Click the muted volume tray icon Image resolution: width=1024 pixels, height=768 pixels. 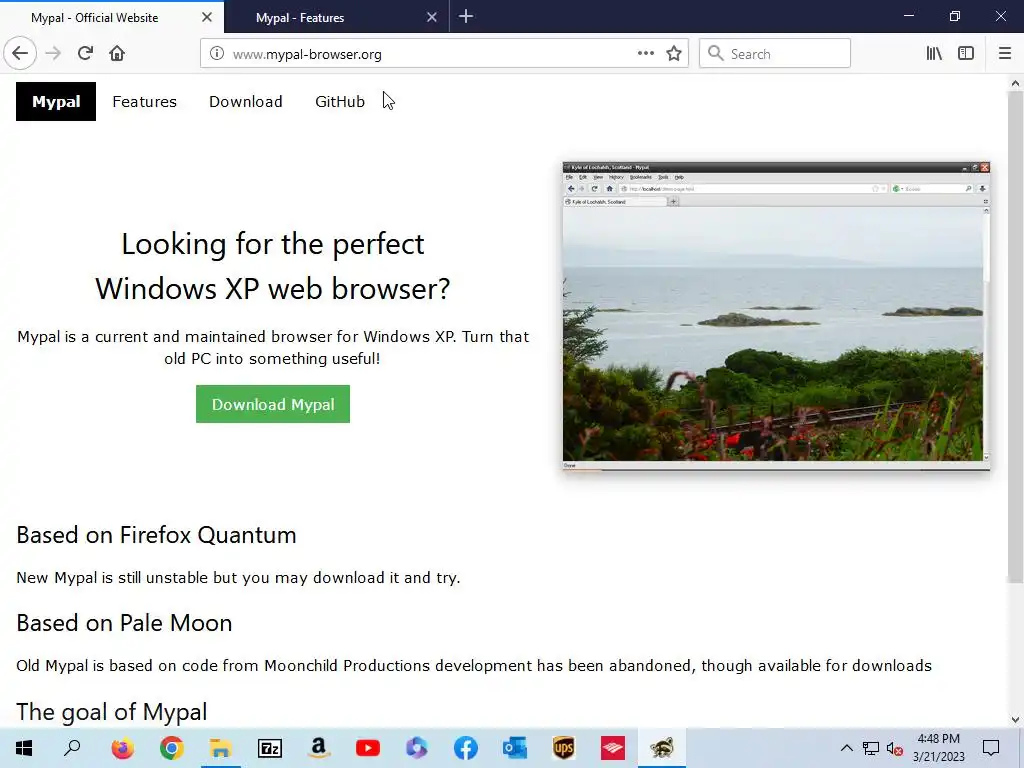click(x=895, y=748)
